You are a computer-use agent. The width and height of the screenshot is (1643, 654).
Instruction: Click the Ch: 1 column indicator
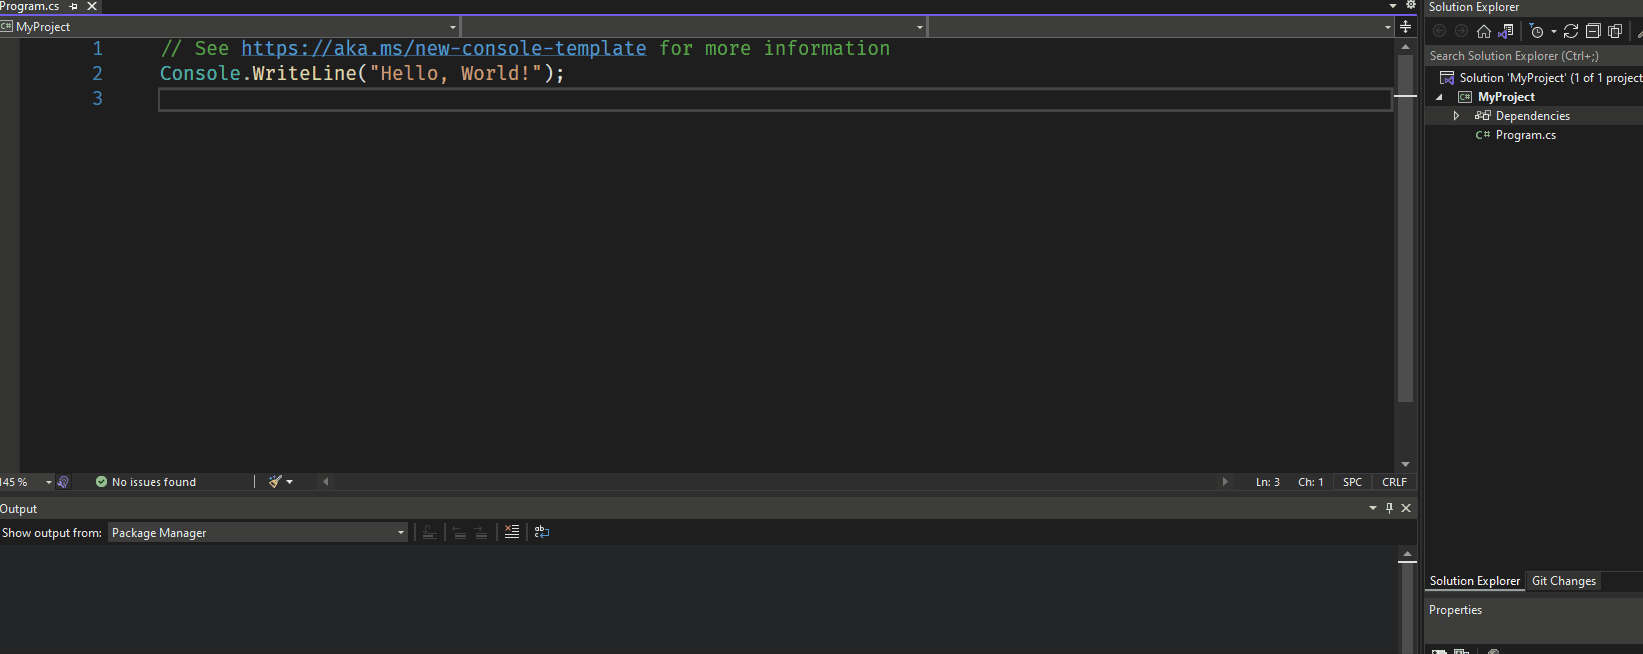point(1311,482)
